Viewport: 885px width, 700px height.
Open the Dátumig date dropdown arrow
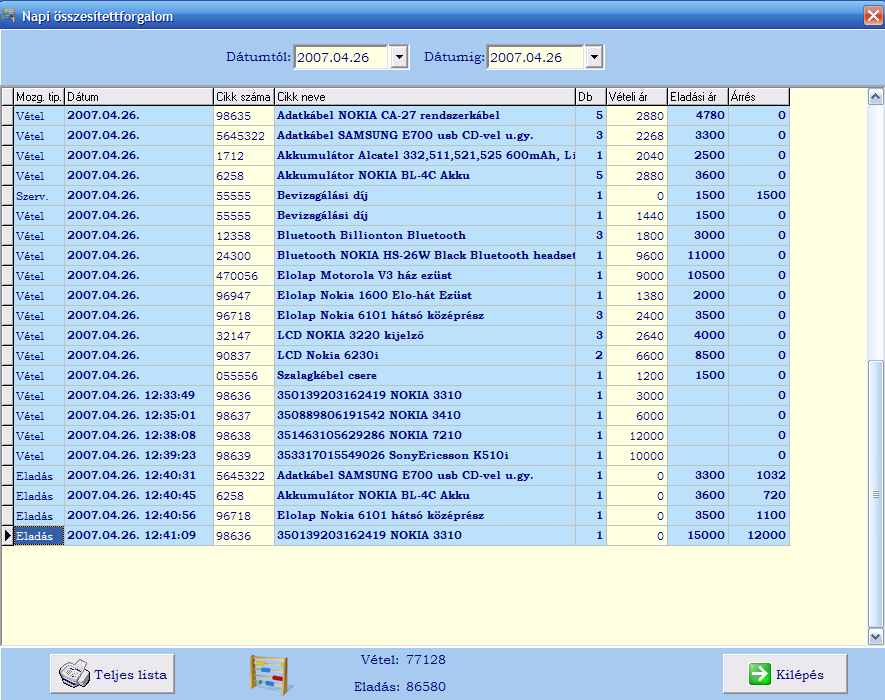coord(594,57)
